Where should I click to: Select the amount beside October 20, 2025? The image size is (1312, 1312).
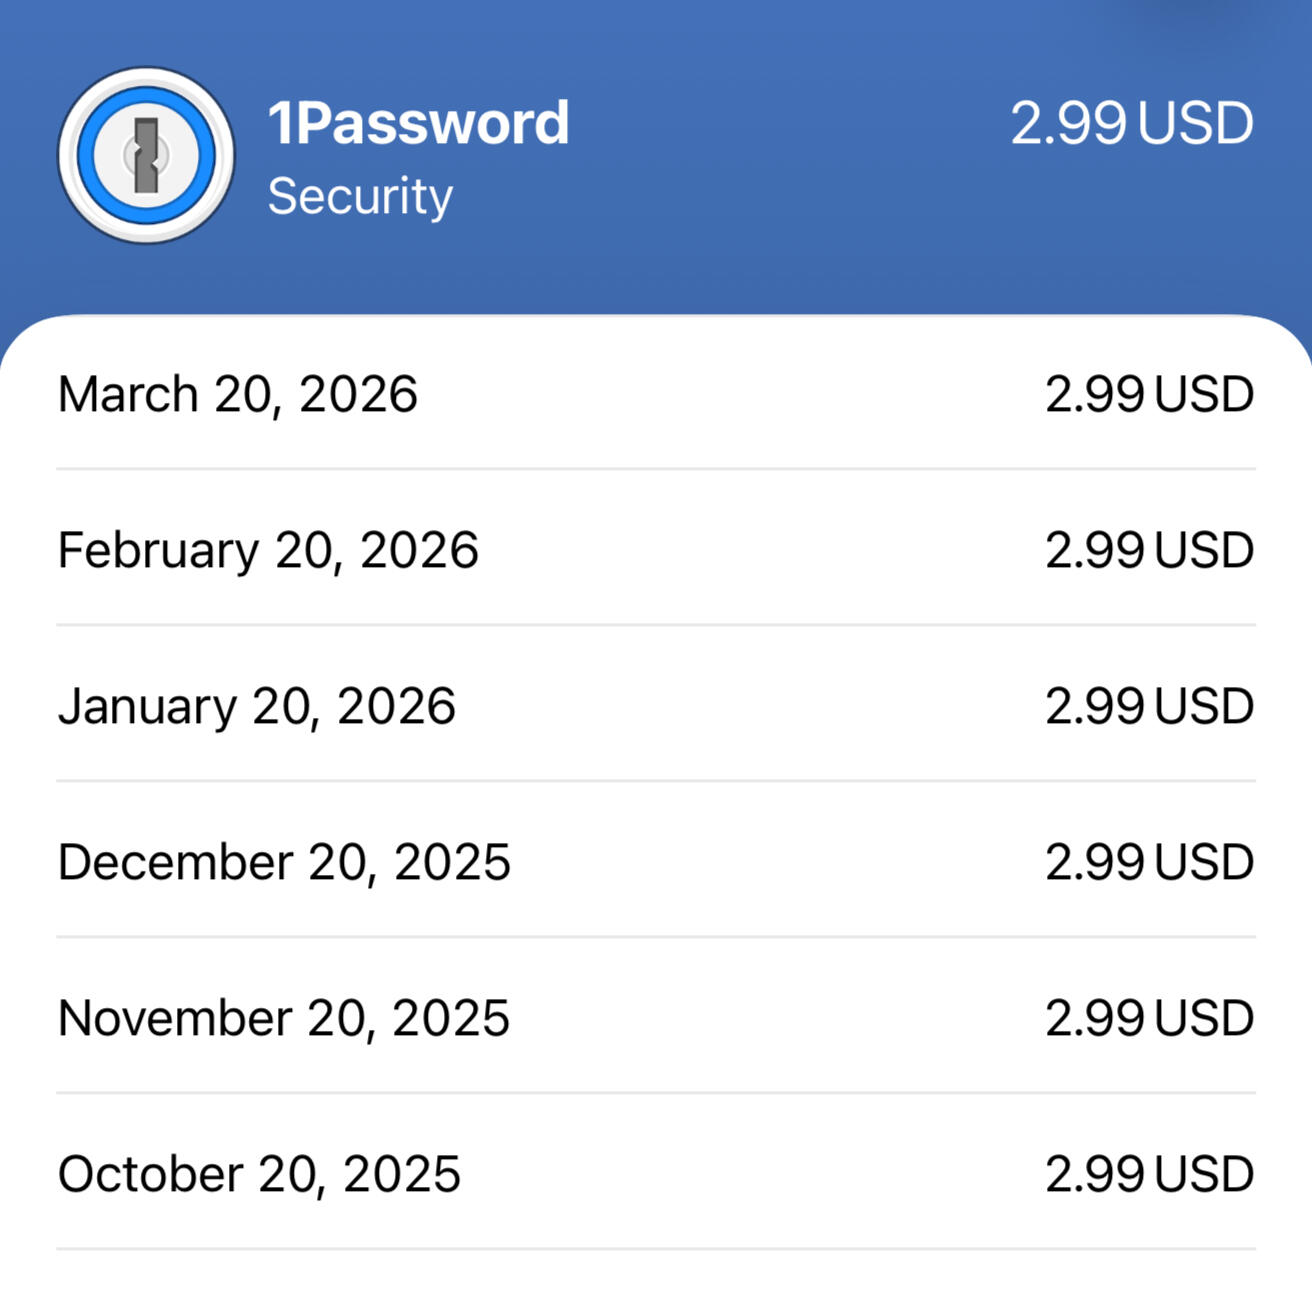click(x=1149, y=1174)
